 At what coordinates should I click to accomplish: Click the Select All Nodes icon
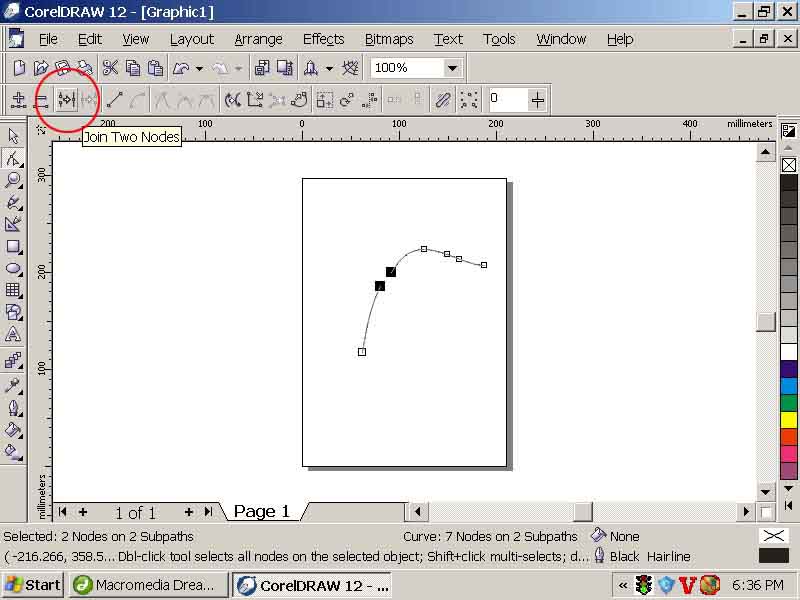click(x=468, y=99)
